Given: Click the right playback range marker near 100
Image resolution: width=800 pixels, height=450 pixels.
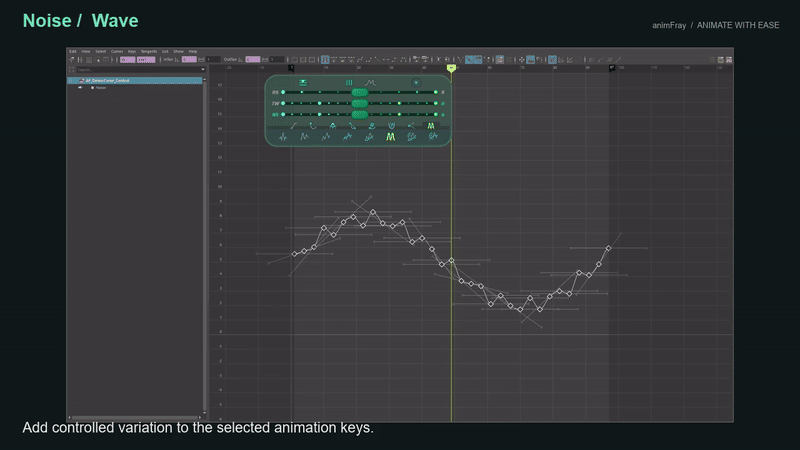Looking at the screenshot, I should click(612, 67).
